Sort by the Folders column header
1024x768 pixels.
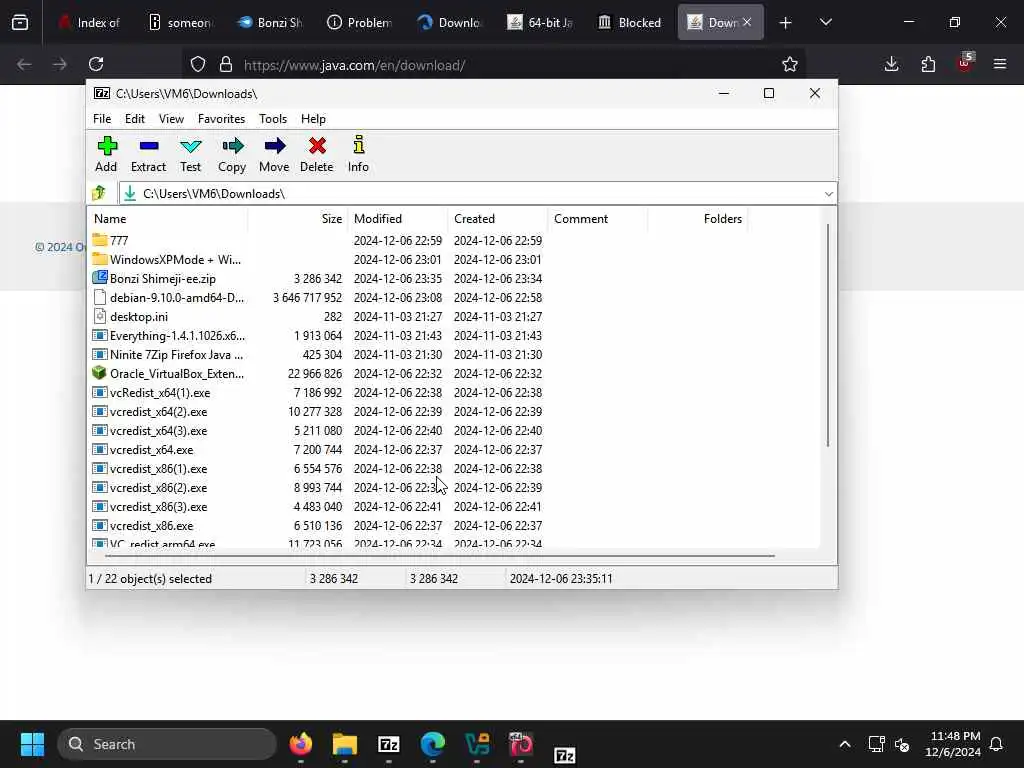pos(697,219)
